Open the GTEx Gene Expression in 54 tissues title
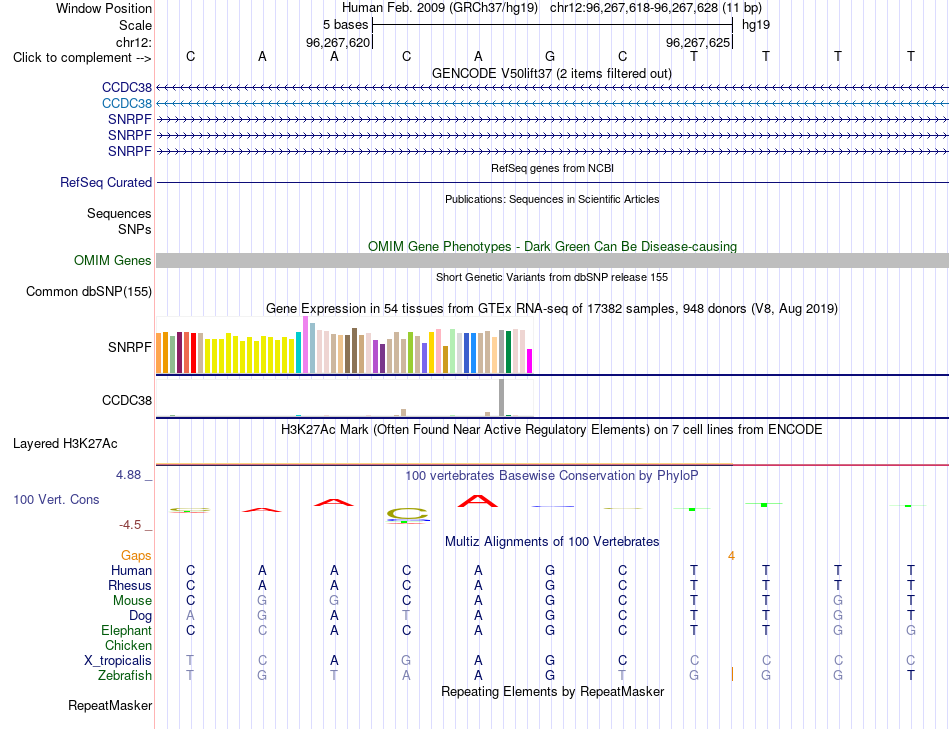The width and height of the screenshot is (950, 729). click(x=552, y=308)
